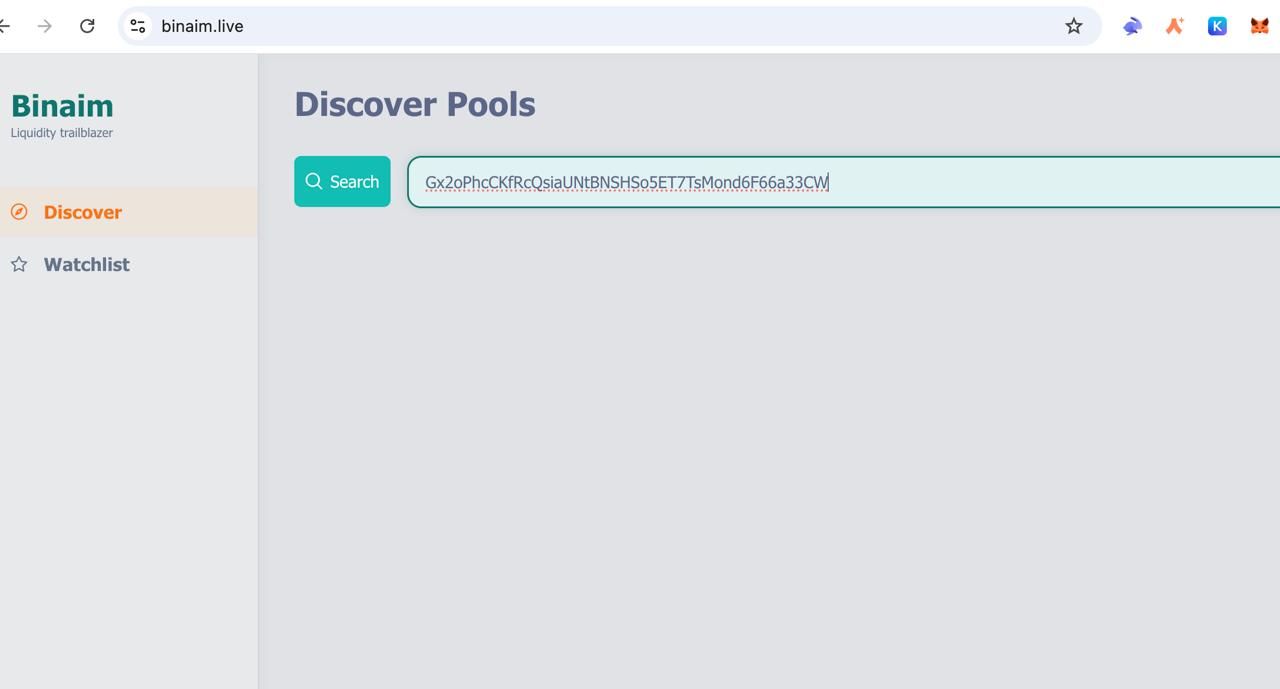Bookmark this page with the star icon
Screen dimensions: 1280x689
(1073, 26)
